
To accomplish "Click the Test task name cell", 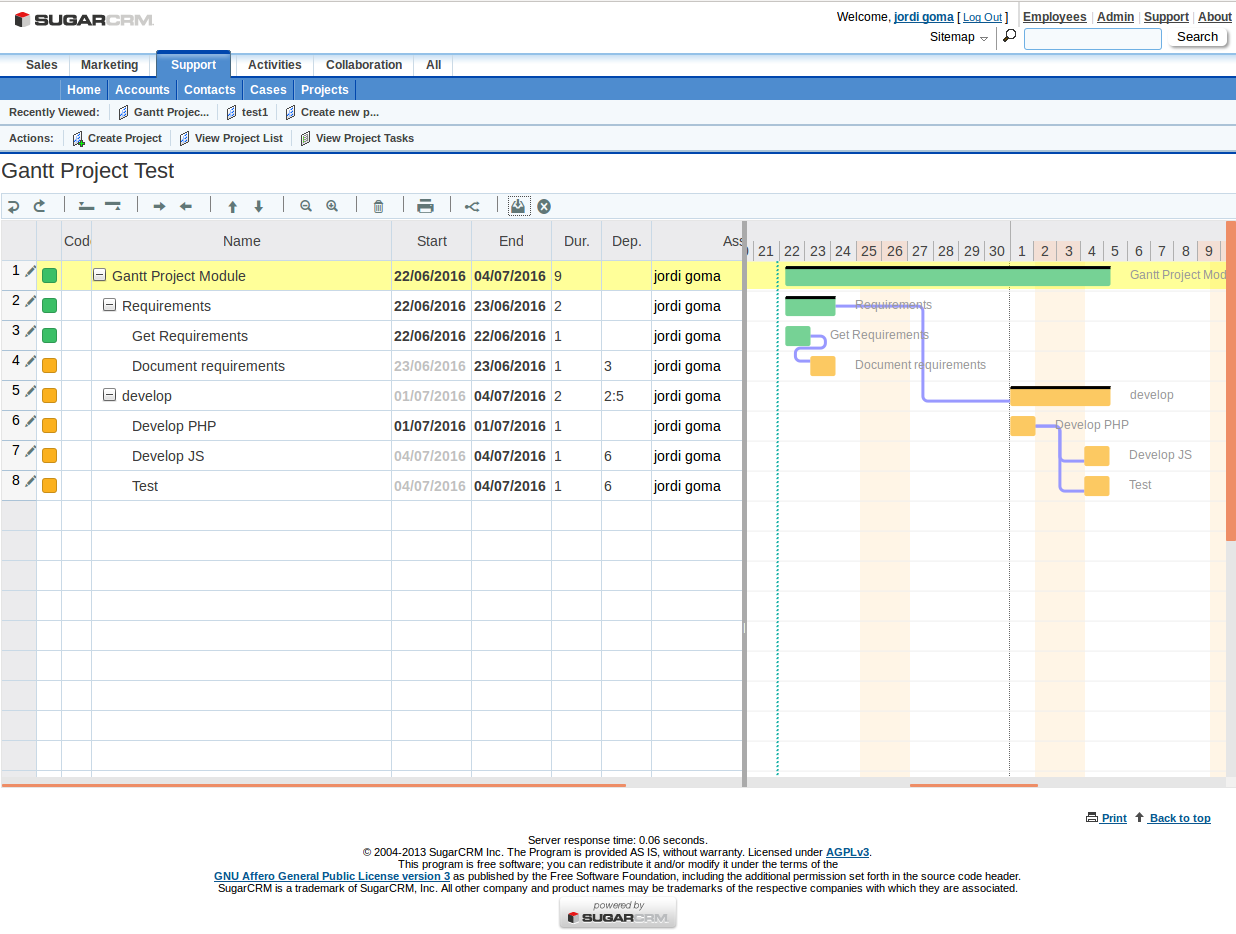I will point(242,486).
